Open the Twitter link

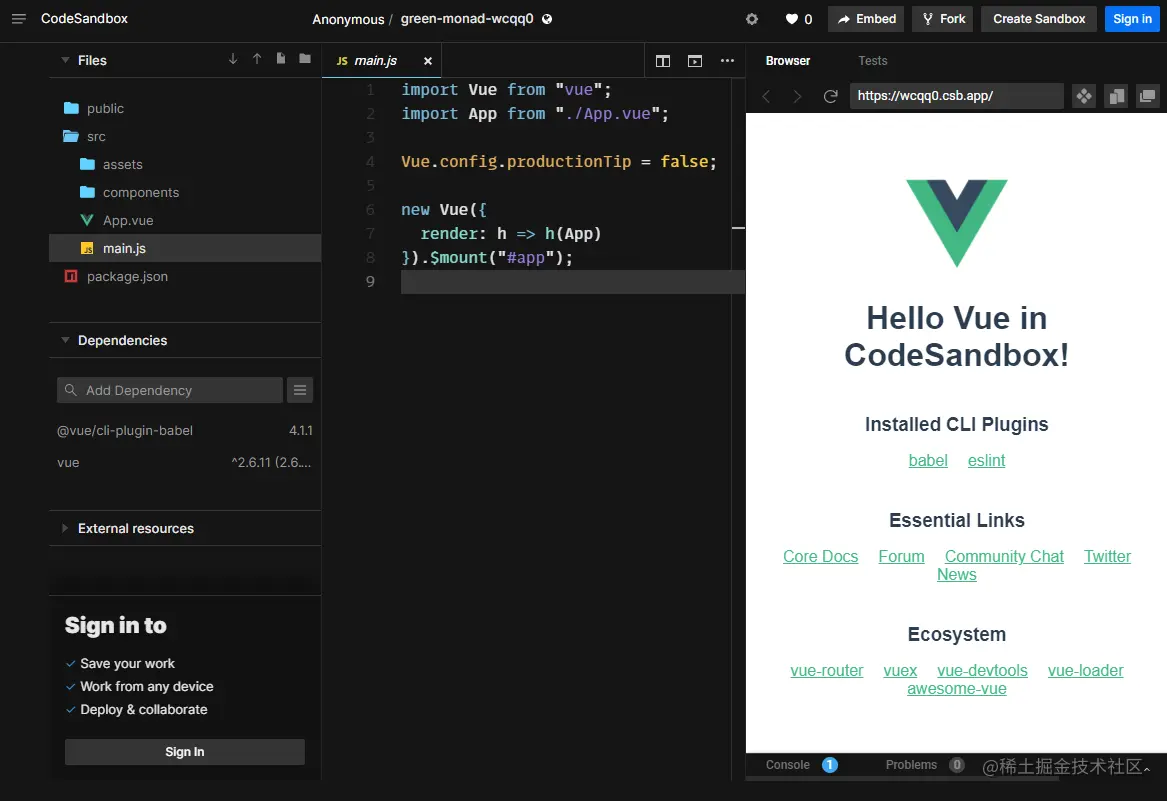tap(1107, 557)
